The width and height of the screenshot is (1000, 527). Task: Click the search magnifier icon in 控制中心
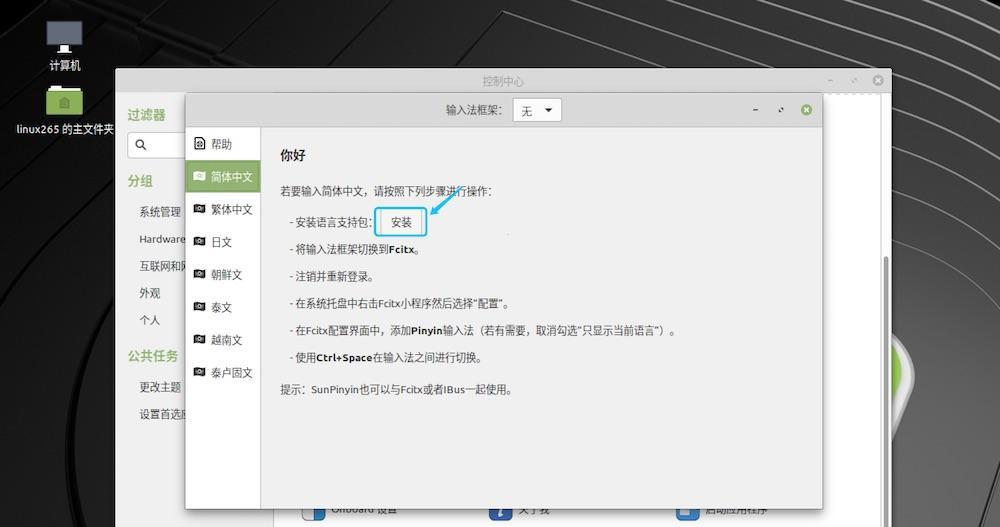[141, 145]
